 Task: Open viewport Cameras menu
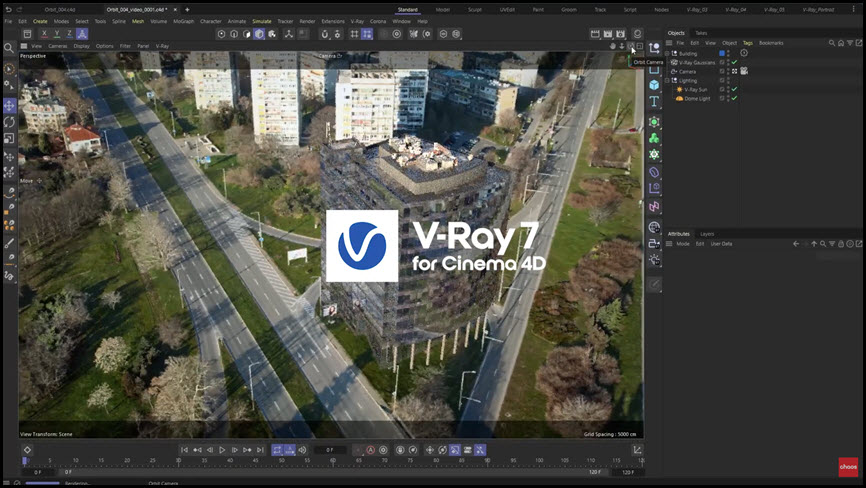(x=57, y=46)
